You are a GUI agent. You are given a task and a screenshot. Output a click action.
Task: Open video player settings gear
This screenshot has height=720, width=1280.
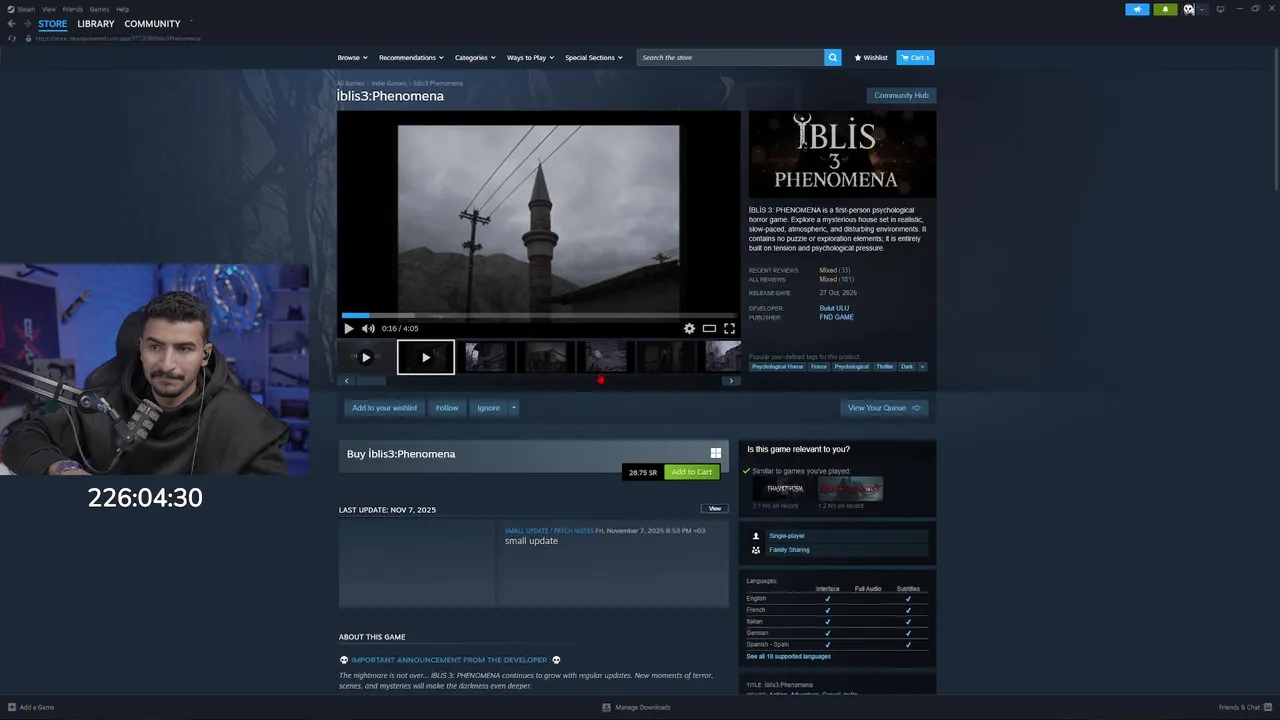(x=689, y=328)
